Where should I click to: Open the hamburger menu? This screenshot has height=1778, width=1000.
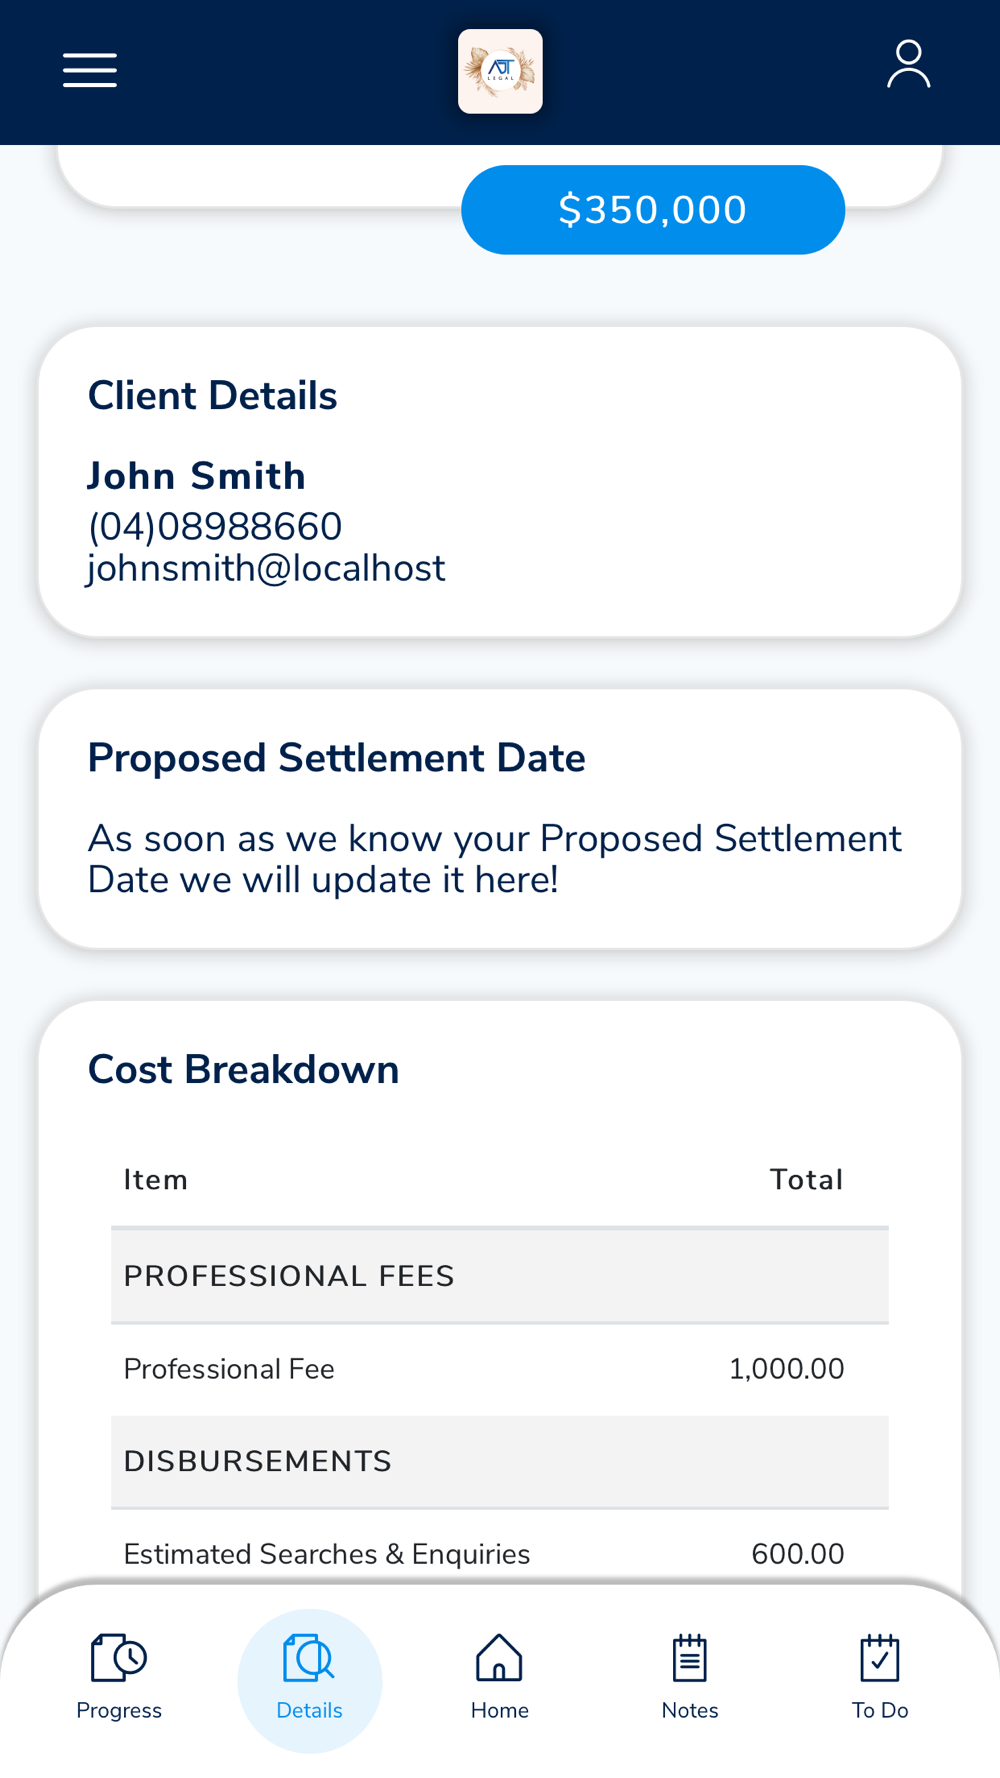point(90,70)
